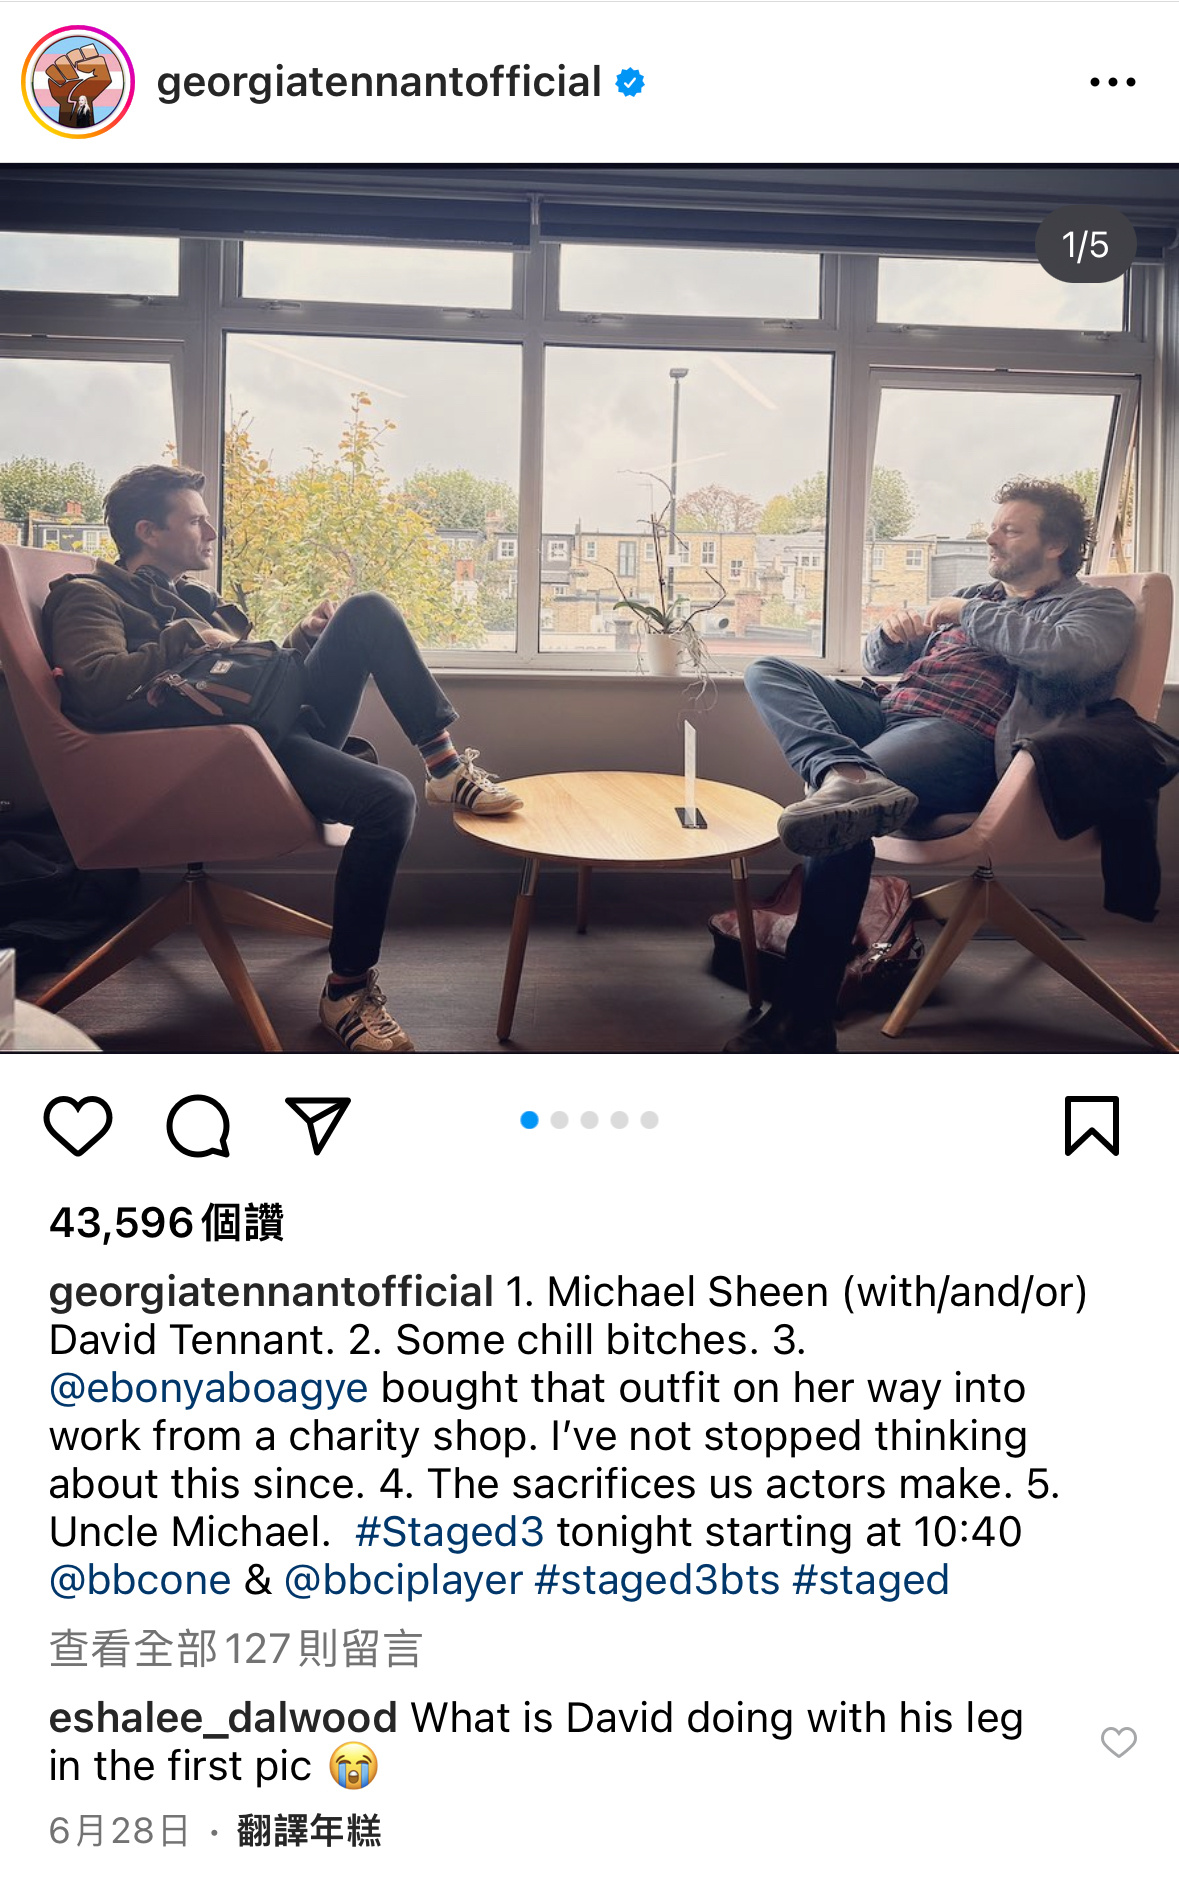Translate the comment via 翻譯年糕
Image resolution: width=1179 pixels, height=1885 pixels.
[x=309, y=1830]
